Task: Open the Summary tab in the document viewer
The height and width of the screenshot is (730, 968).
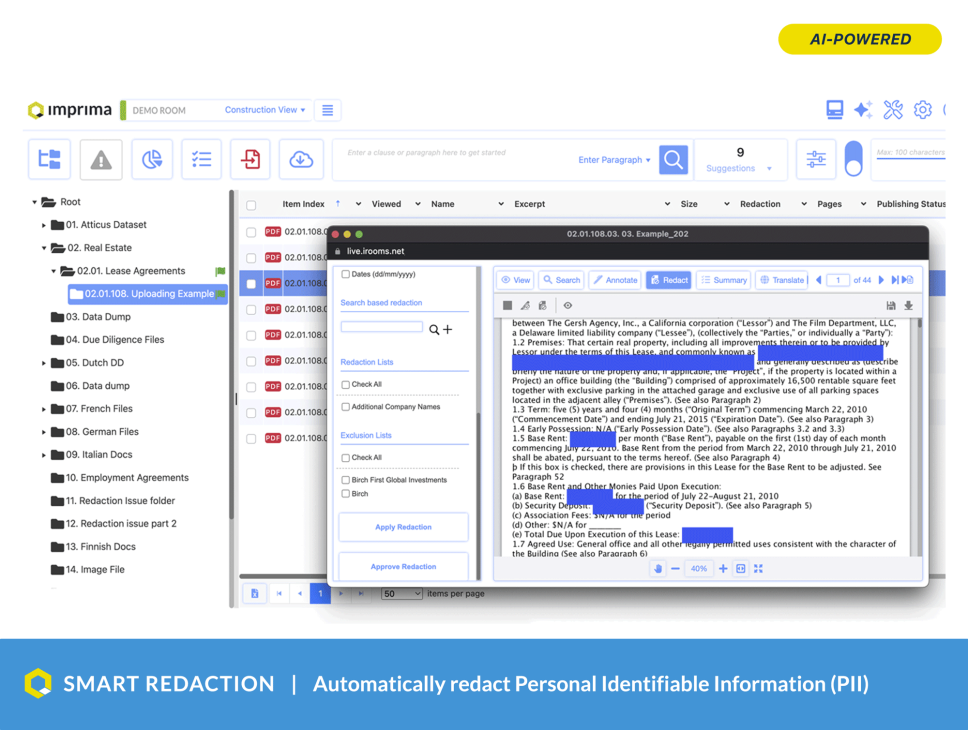Action: coord(723,279)
